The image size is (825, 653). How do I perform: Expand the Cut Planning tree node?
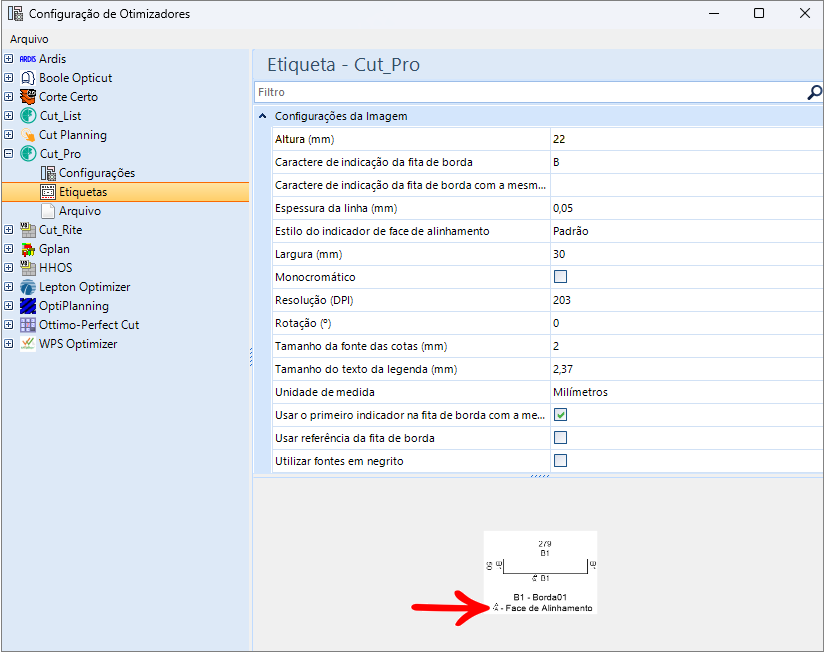click(x=8, y=134)
